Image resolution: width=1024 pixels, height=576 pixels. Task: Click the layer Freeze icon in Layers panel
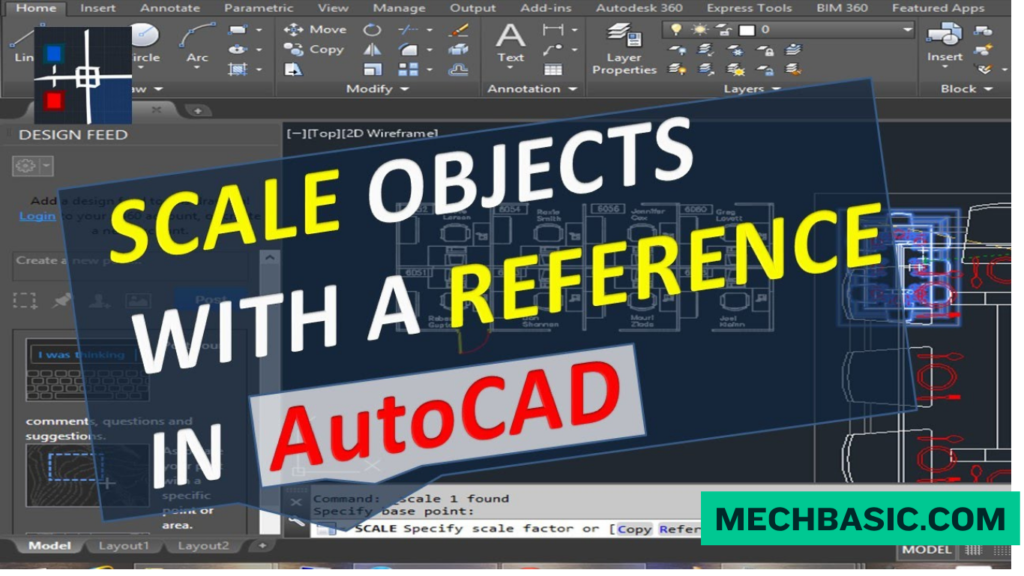point(735,50)
